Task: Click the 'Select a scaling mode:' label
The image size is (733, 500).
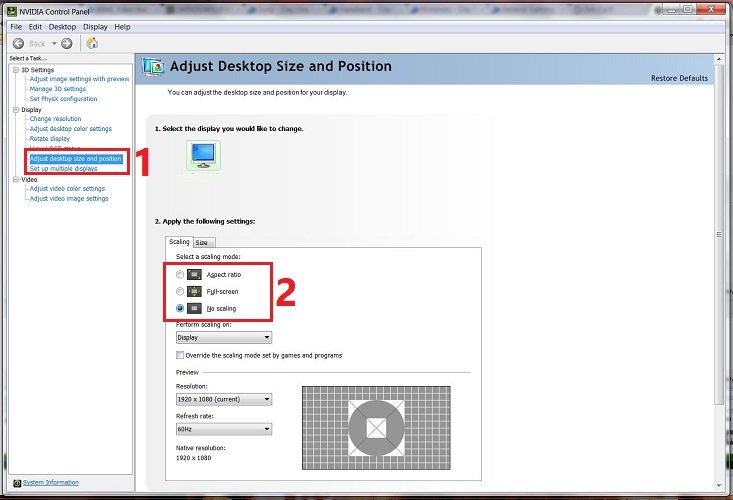Action: [208, 257]
